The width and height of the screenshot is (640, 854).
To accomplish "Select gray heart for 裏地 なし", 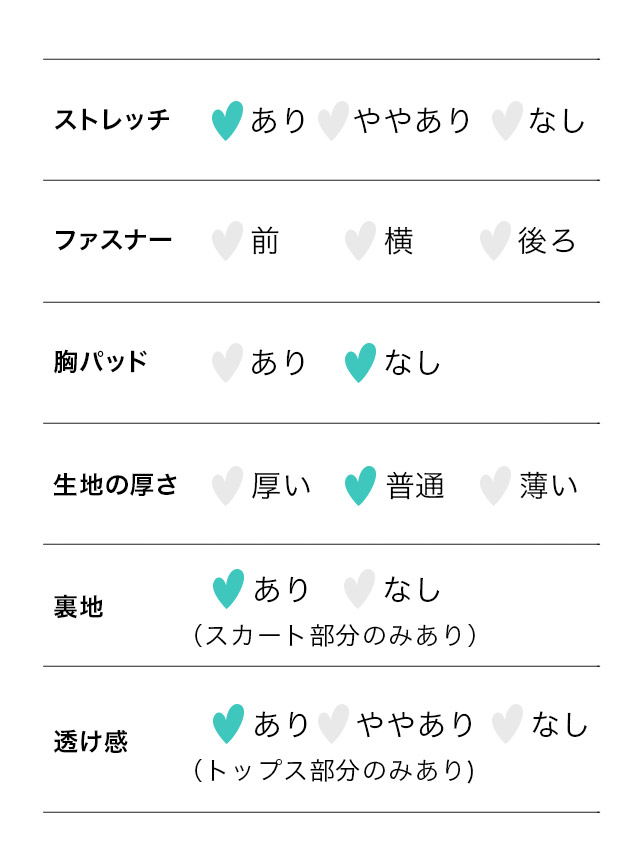I will tap(359, 589).
